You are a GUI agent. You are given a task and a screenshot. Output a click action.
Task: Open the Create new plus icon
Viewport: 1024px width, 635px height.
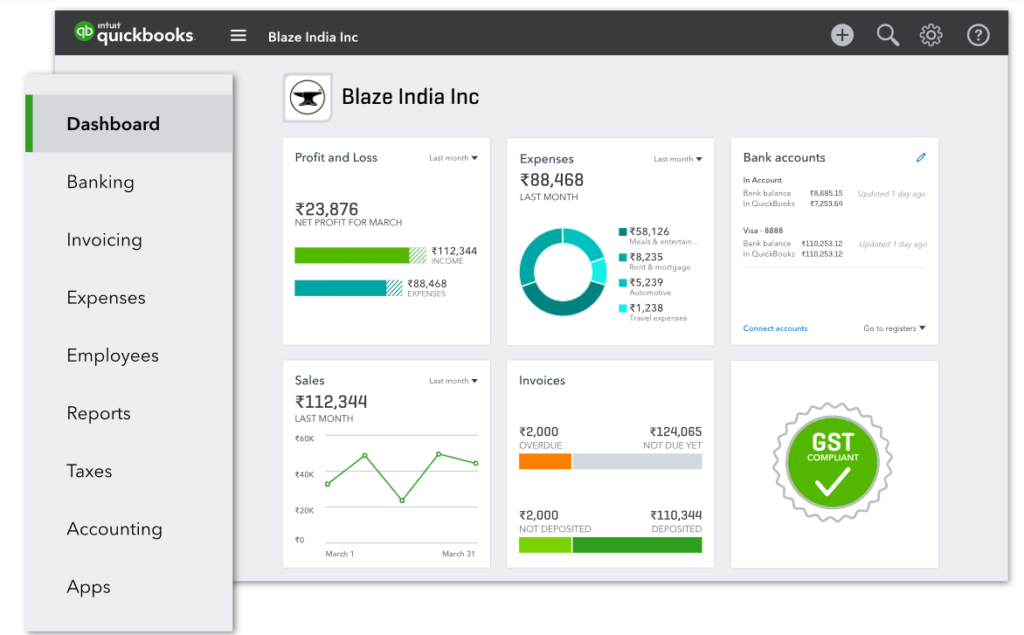pos(842,36)
